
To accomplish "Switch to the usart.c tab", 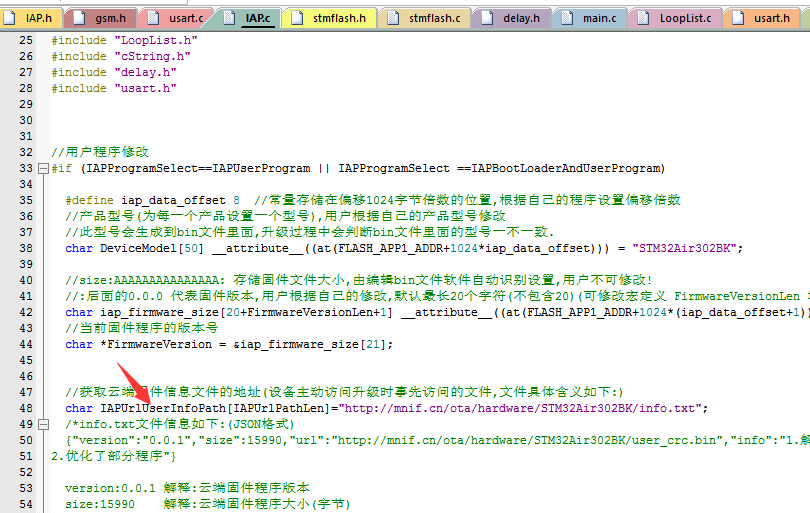I will (x=177, y=18).
